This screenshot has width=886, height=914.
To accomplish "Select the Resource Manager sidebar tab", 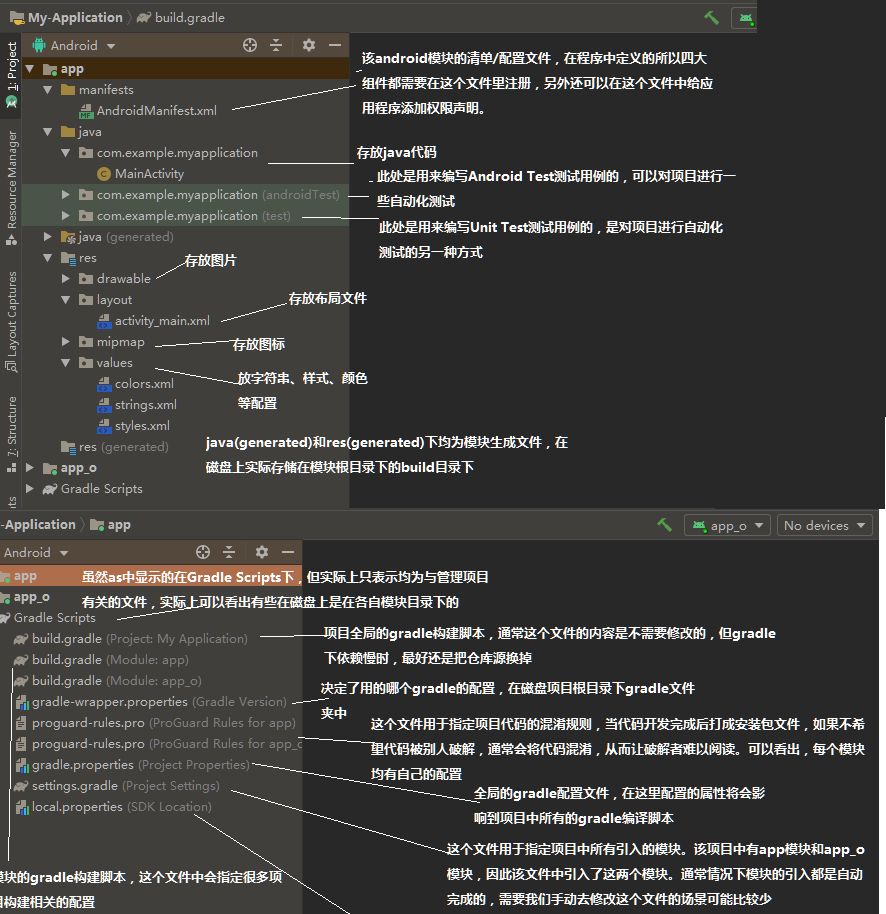I will tap(11, 177).
